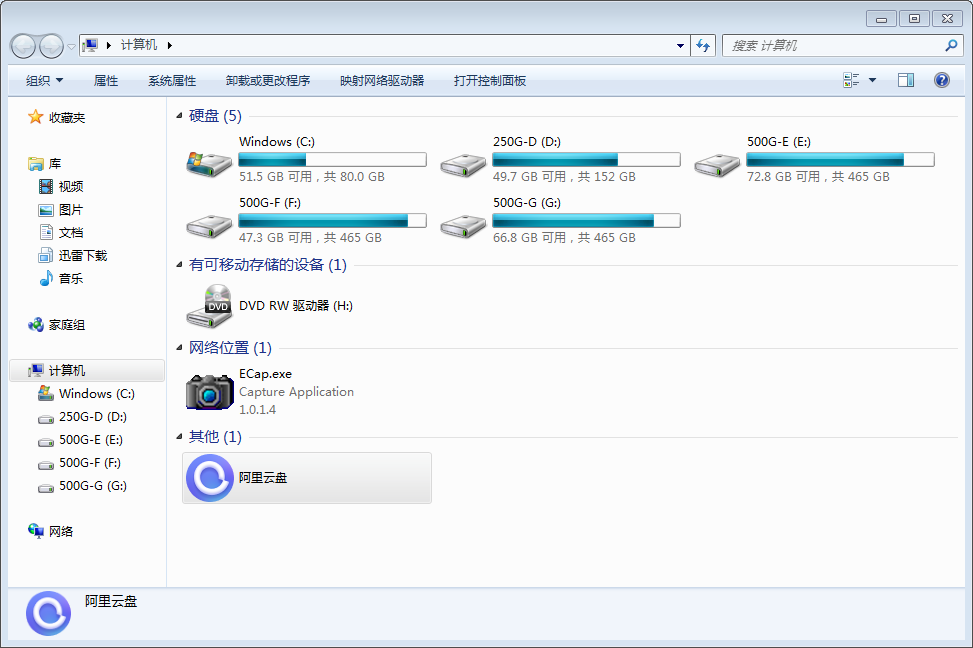973x648 pixels.
Task: Open the DVD RW drive (H:)
Action: [x=209, y=306]
